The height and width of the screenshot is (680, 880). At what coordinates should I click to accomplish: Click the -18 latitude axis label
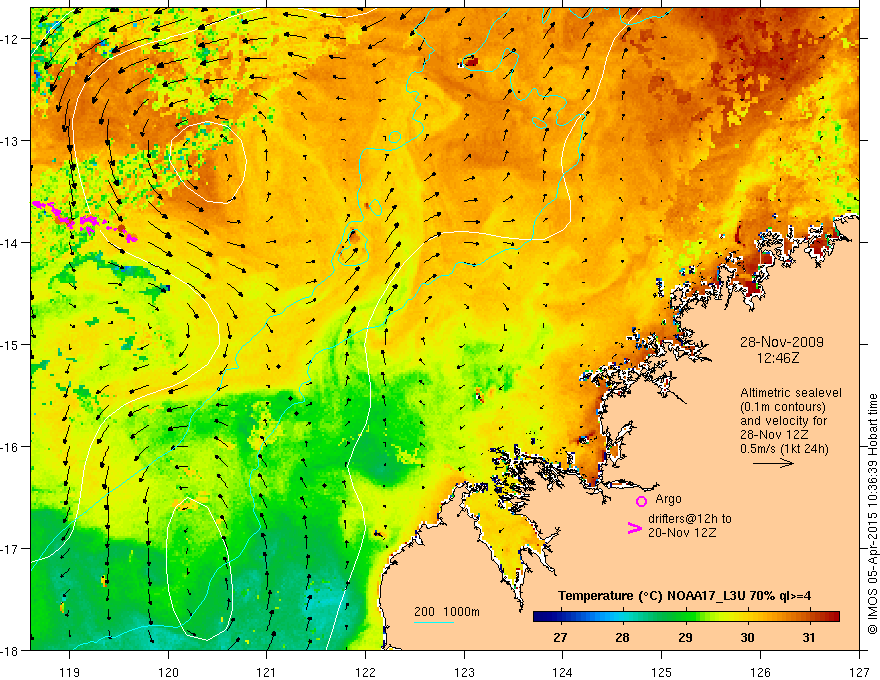click(11, 650)
